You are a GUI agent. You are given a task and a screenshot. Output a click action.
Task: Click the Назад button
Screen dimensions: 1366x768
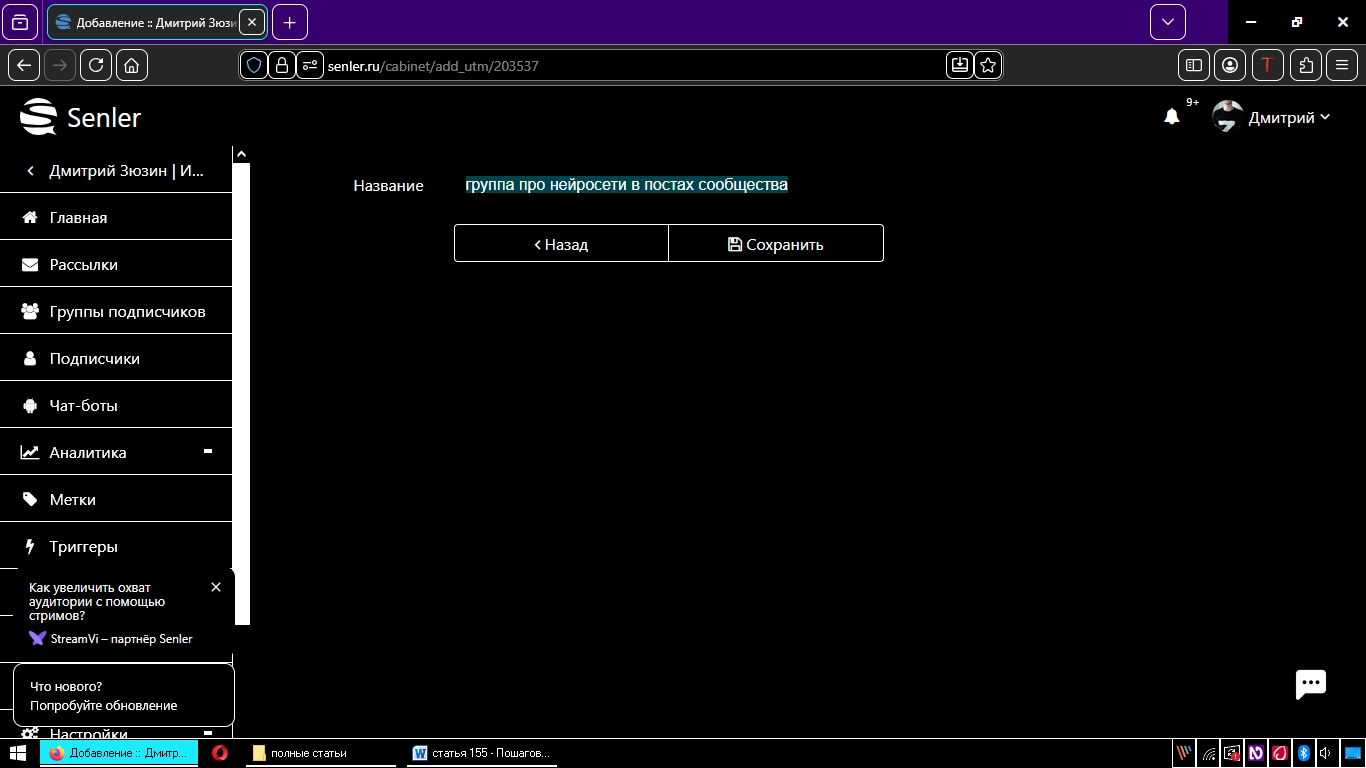561,244
